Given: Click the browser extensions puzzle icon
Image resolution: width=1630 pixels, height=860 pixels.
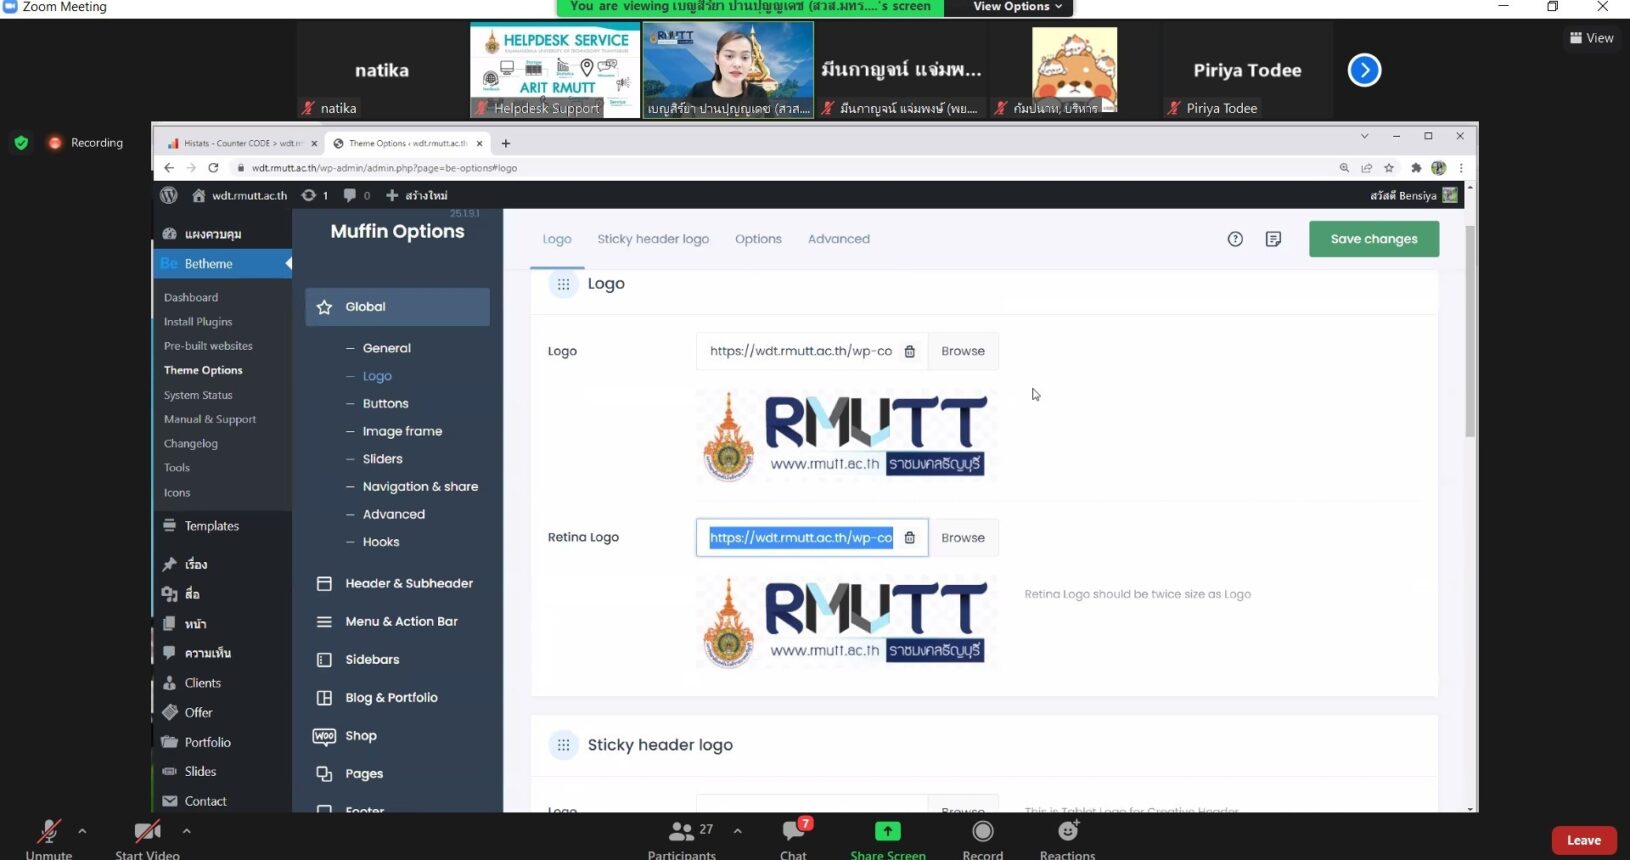Looking at the screenshot, I should coord(1416,168).
